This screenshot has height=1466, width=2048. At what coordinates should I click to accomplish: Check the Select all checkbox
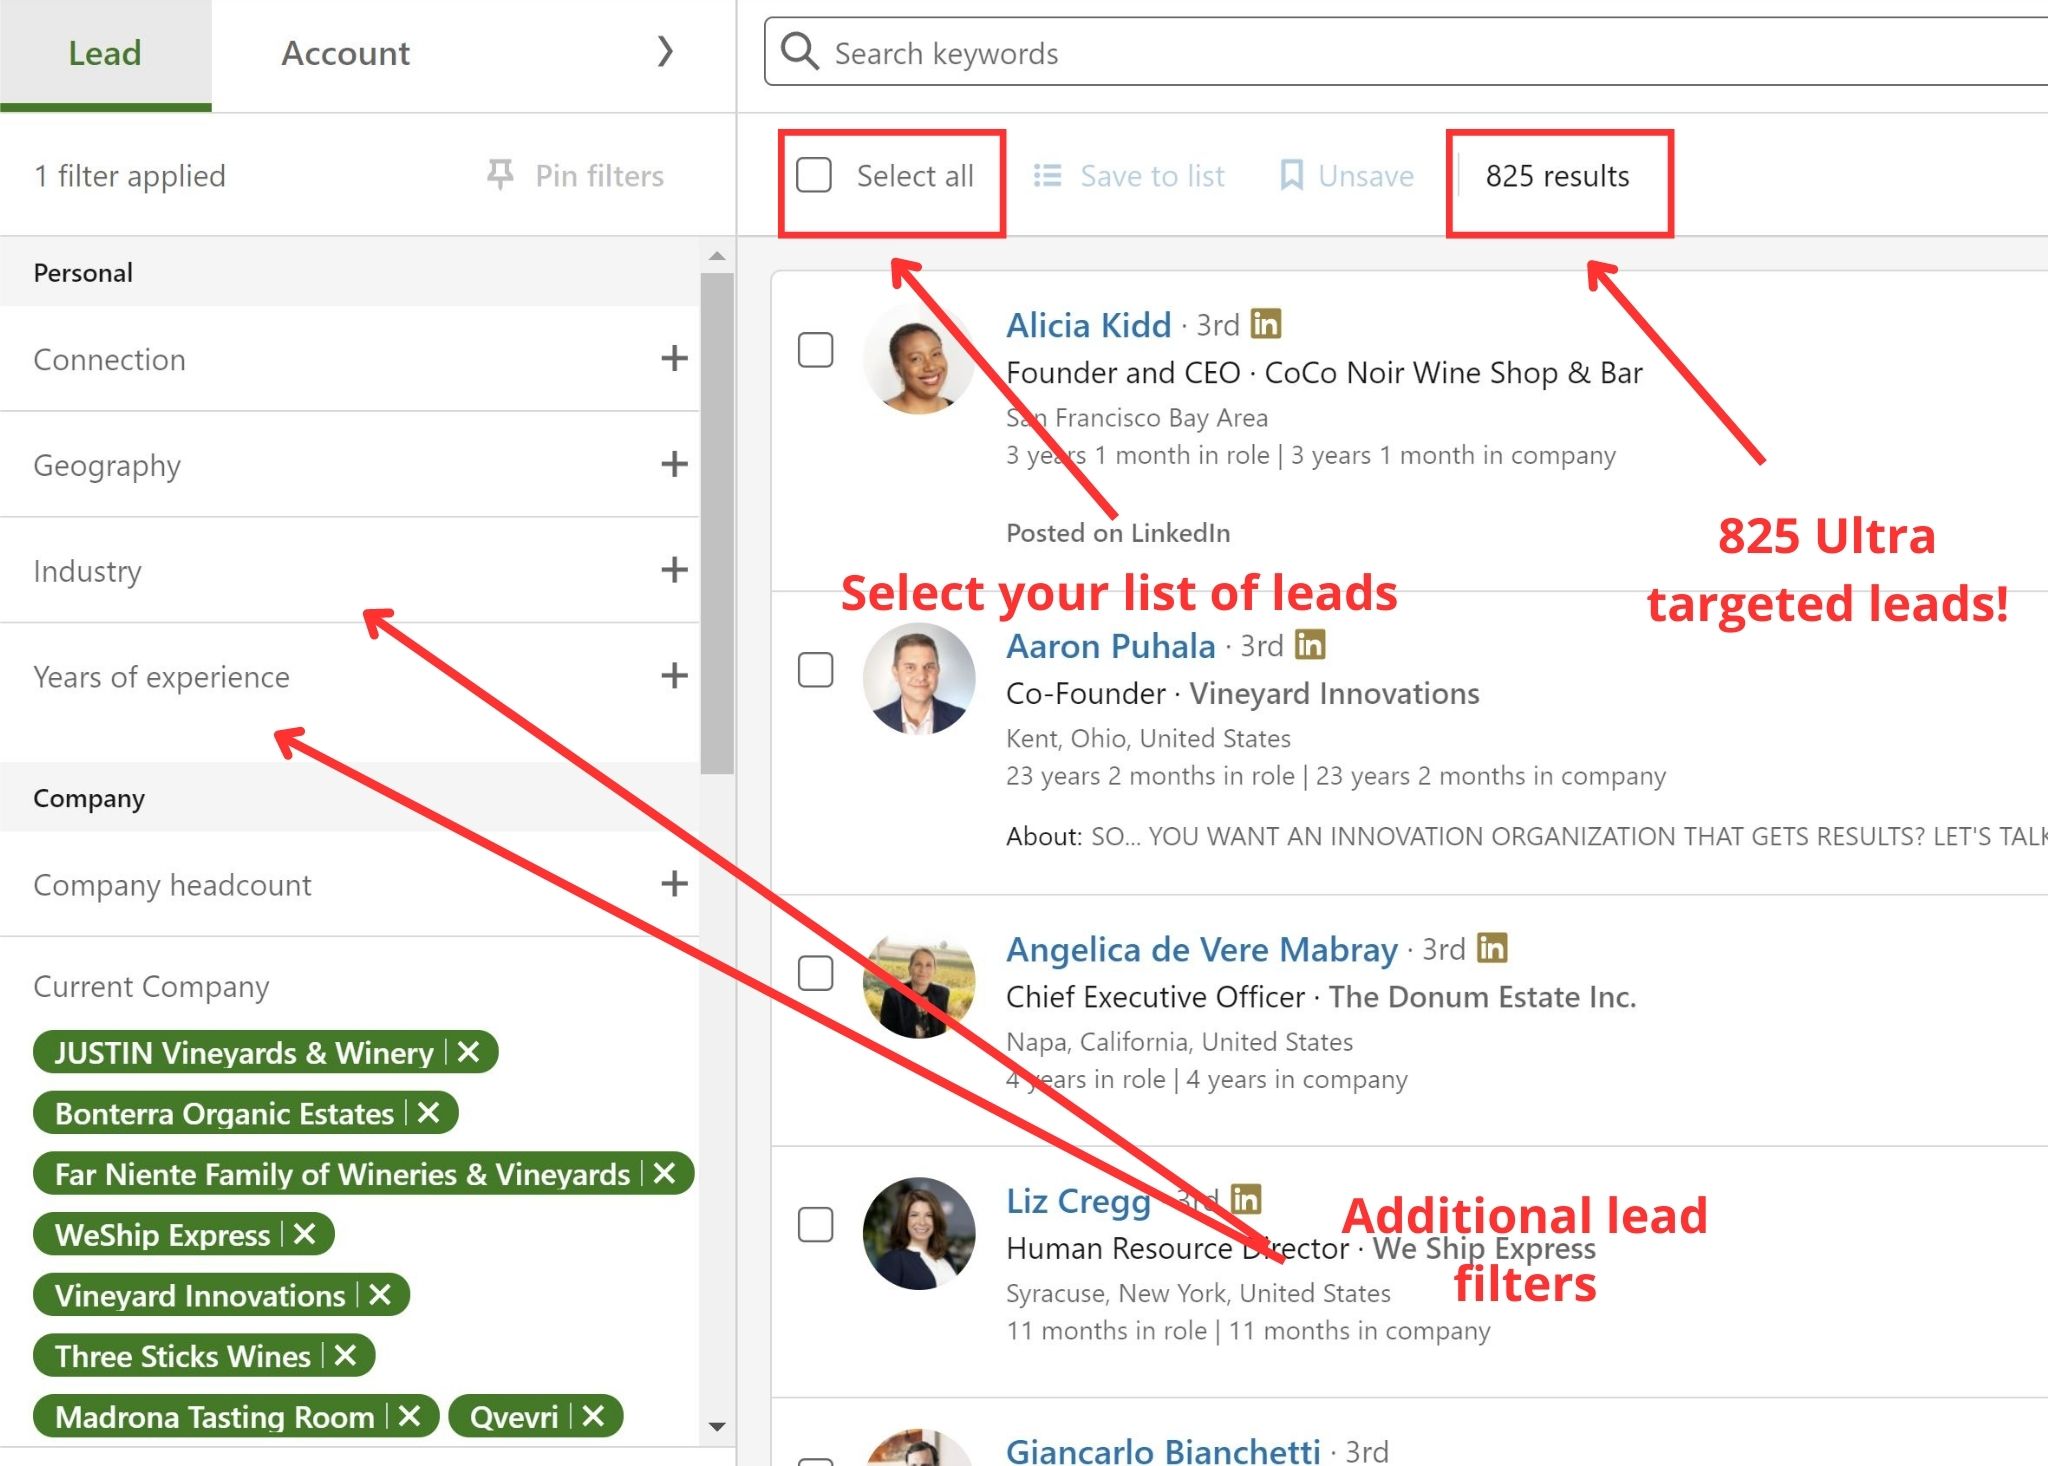tap(814, 175)
